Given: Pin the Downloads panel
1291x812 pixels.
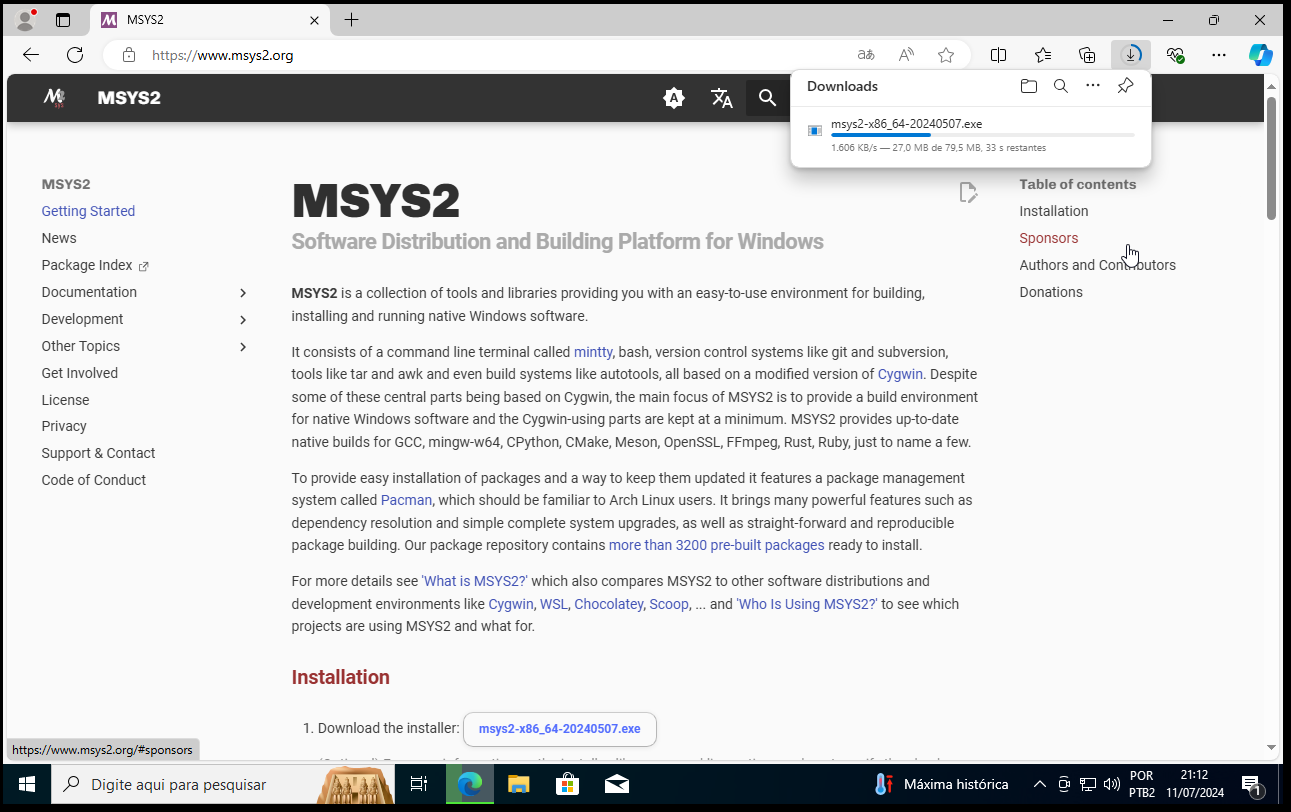Looking at the screenshot, I should click(1125, 86).
